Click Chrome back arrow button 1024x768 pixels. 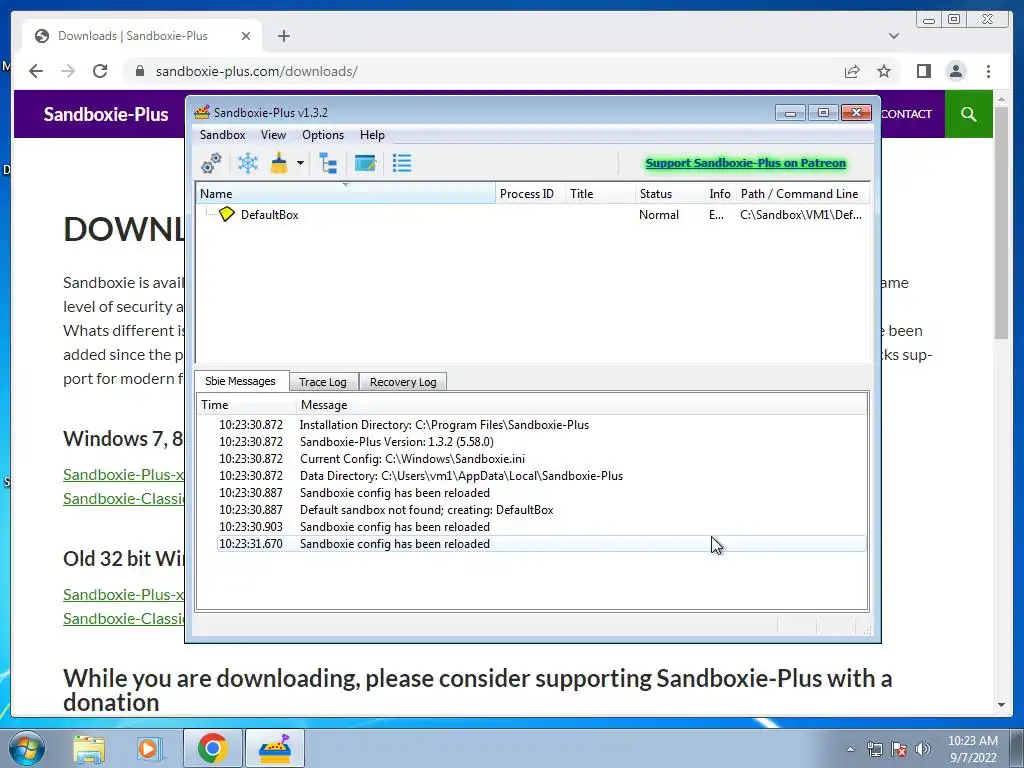[36, 71]
